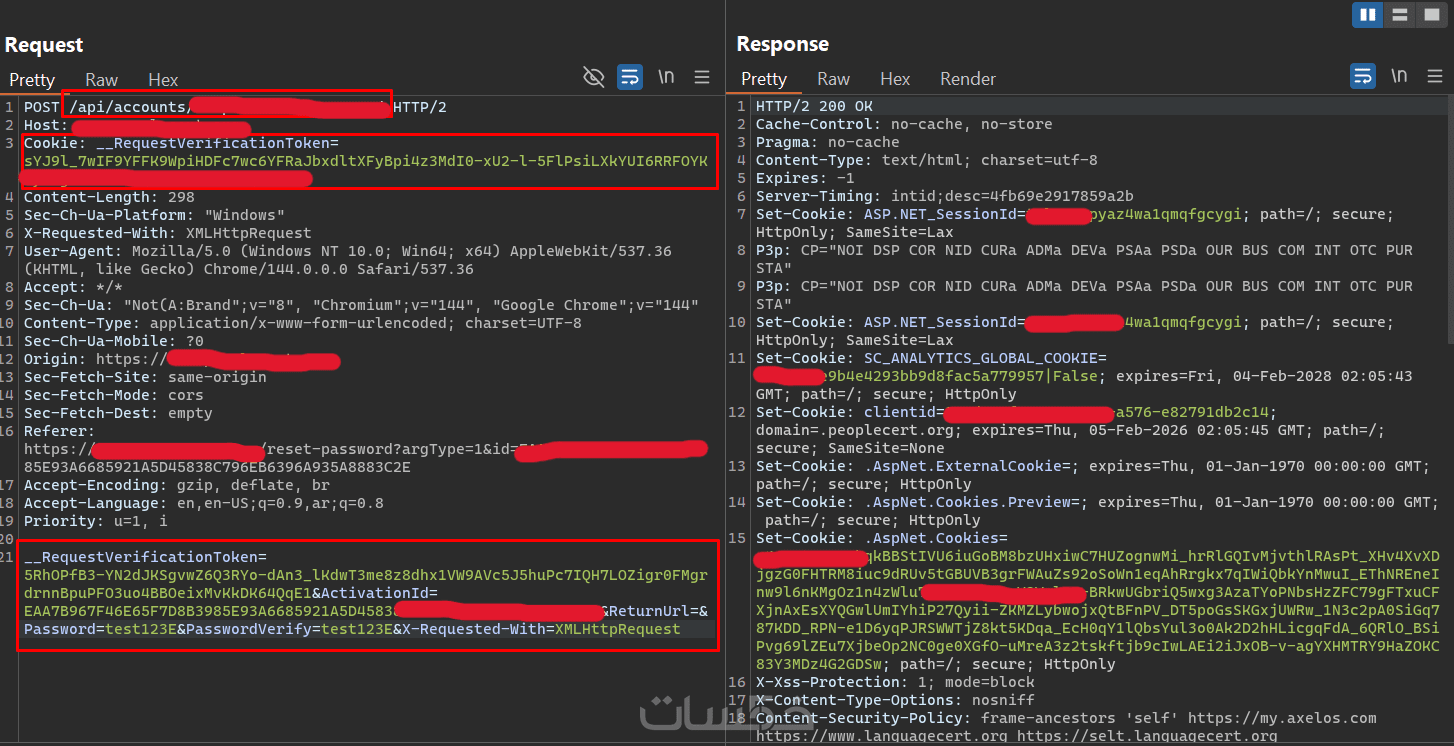Toggle word wrap icon in Response panel
Screen dimensions: 1454x746
pos(1362,77)
